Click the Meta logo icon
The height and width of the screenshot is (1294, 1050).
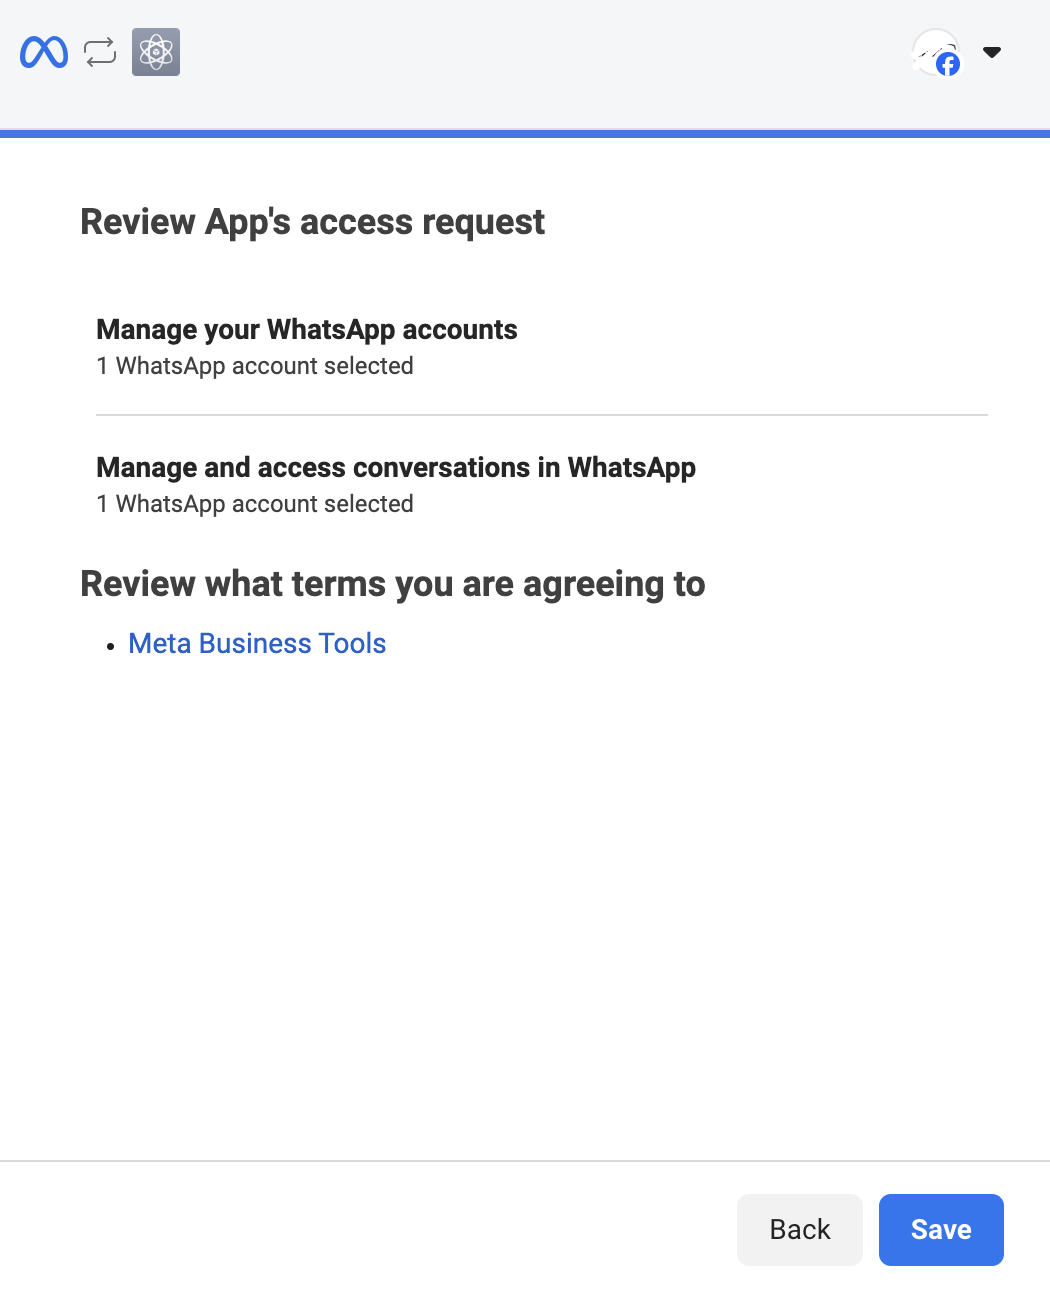click(x=44, y=52)
